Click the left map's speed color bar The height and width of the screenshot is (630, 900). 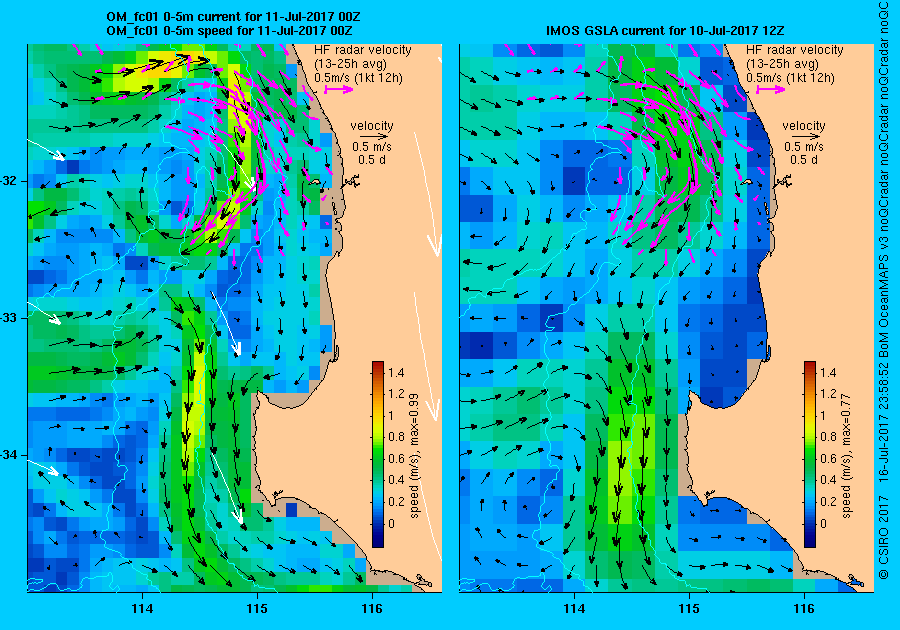click(x=378, y=454)
